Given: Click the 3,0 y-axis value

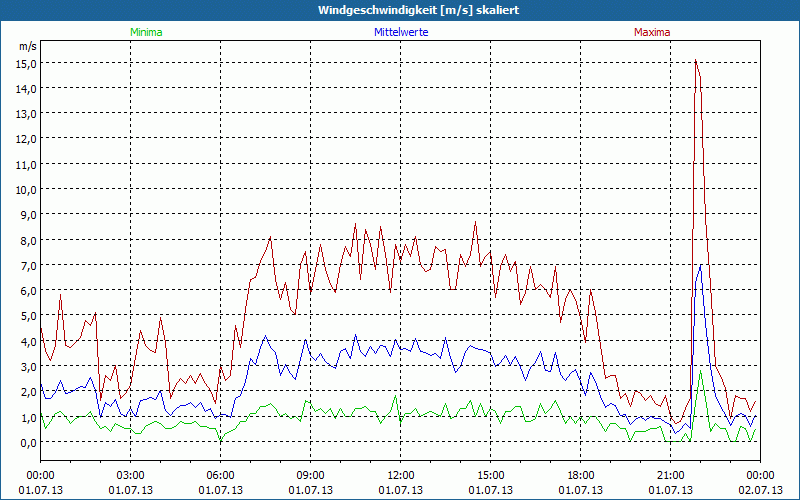Looking at the screenshot, I should coord(28,366).
